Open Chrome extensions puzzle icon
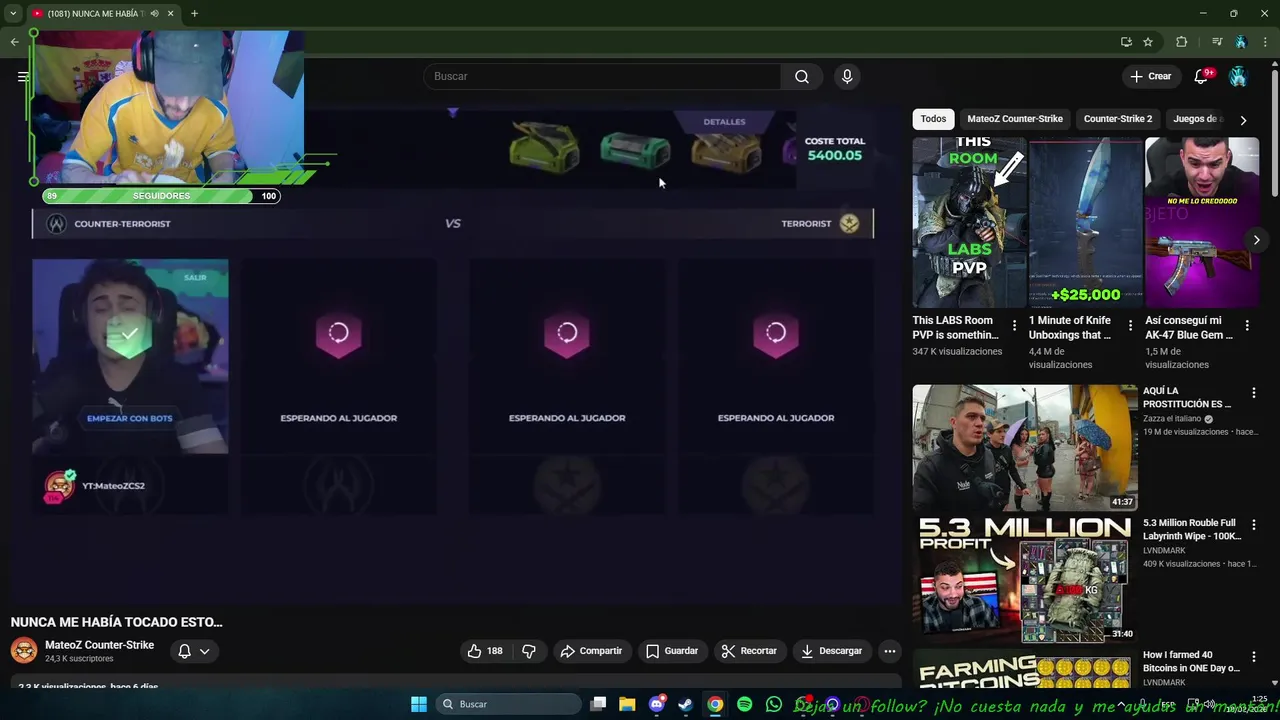Viewport: 1280px width, 720px height. (1182, 42)
